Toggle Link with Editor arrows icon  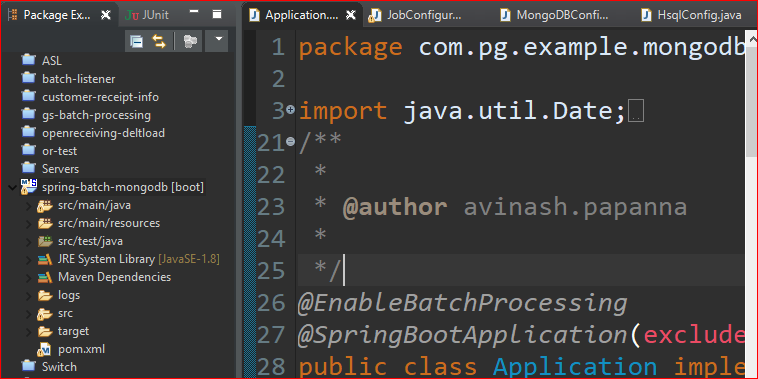[159, 42]
